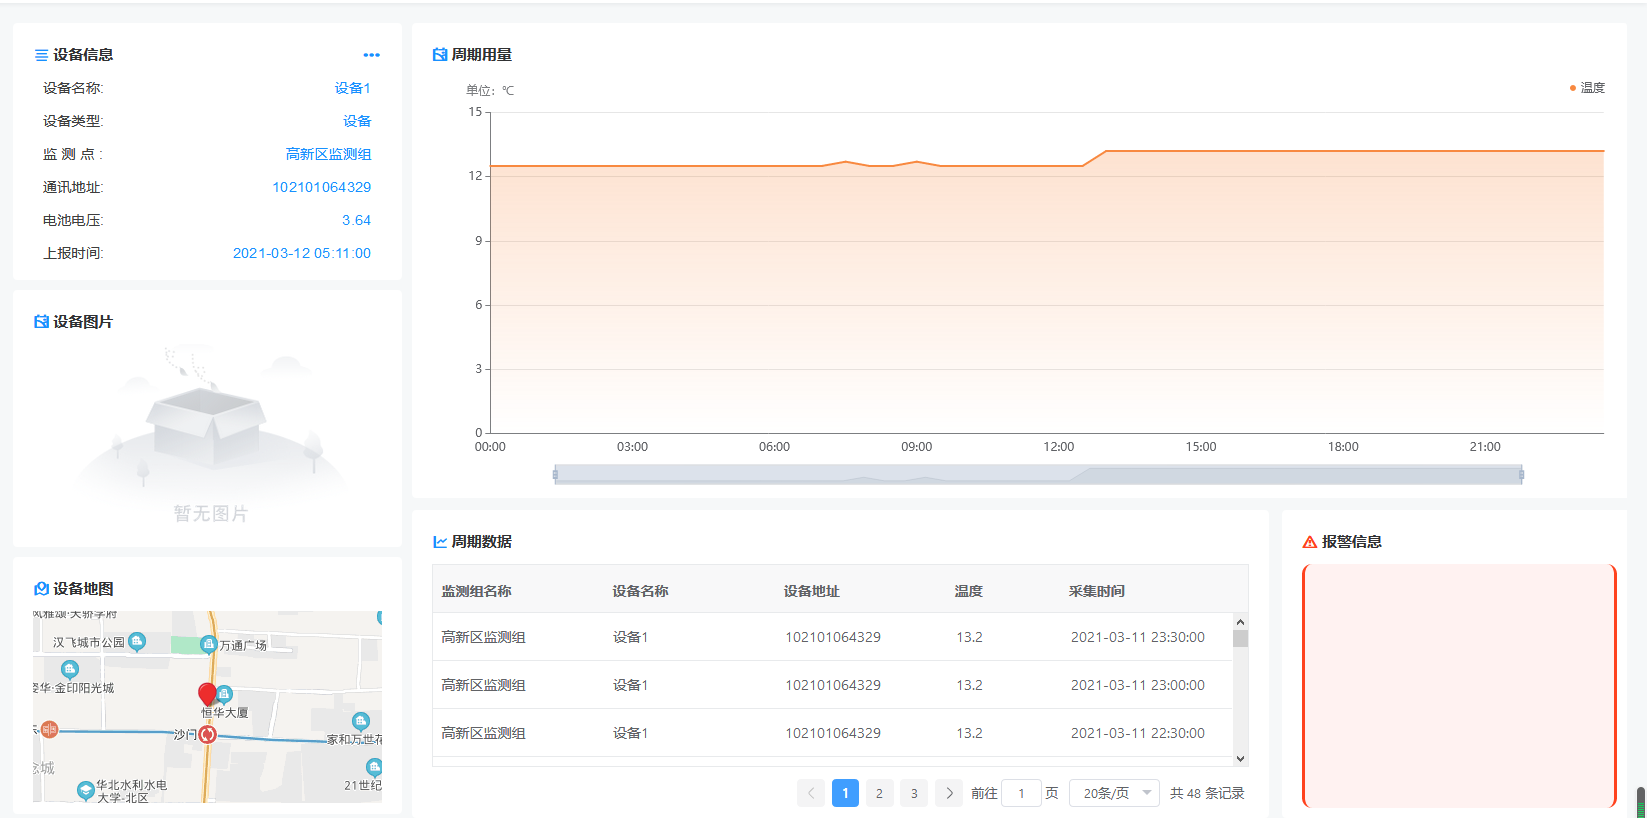This screenshot has height=818, width=1647.
Task: Click the 万通广场 building marker on map
Action: coord(208,644)
